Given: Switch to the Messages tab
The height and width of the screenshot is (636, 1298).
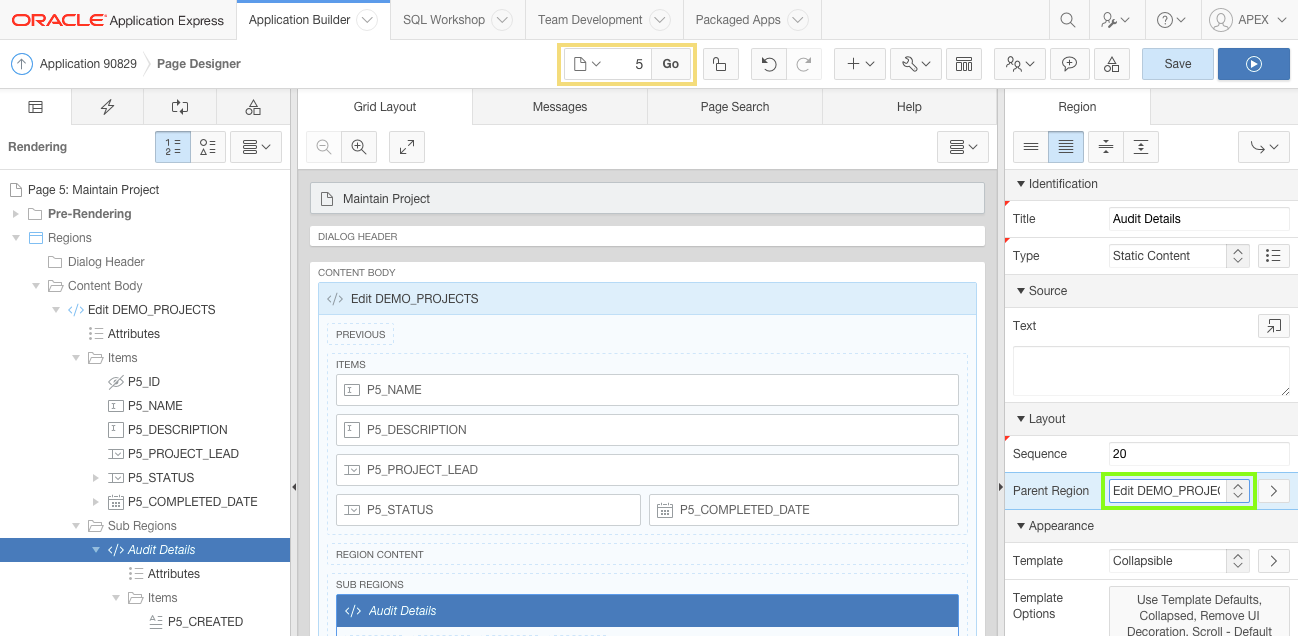Looking at the screenshot, I should tap(559, 107).
